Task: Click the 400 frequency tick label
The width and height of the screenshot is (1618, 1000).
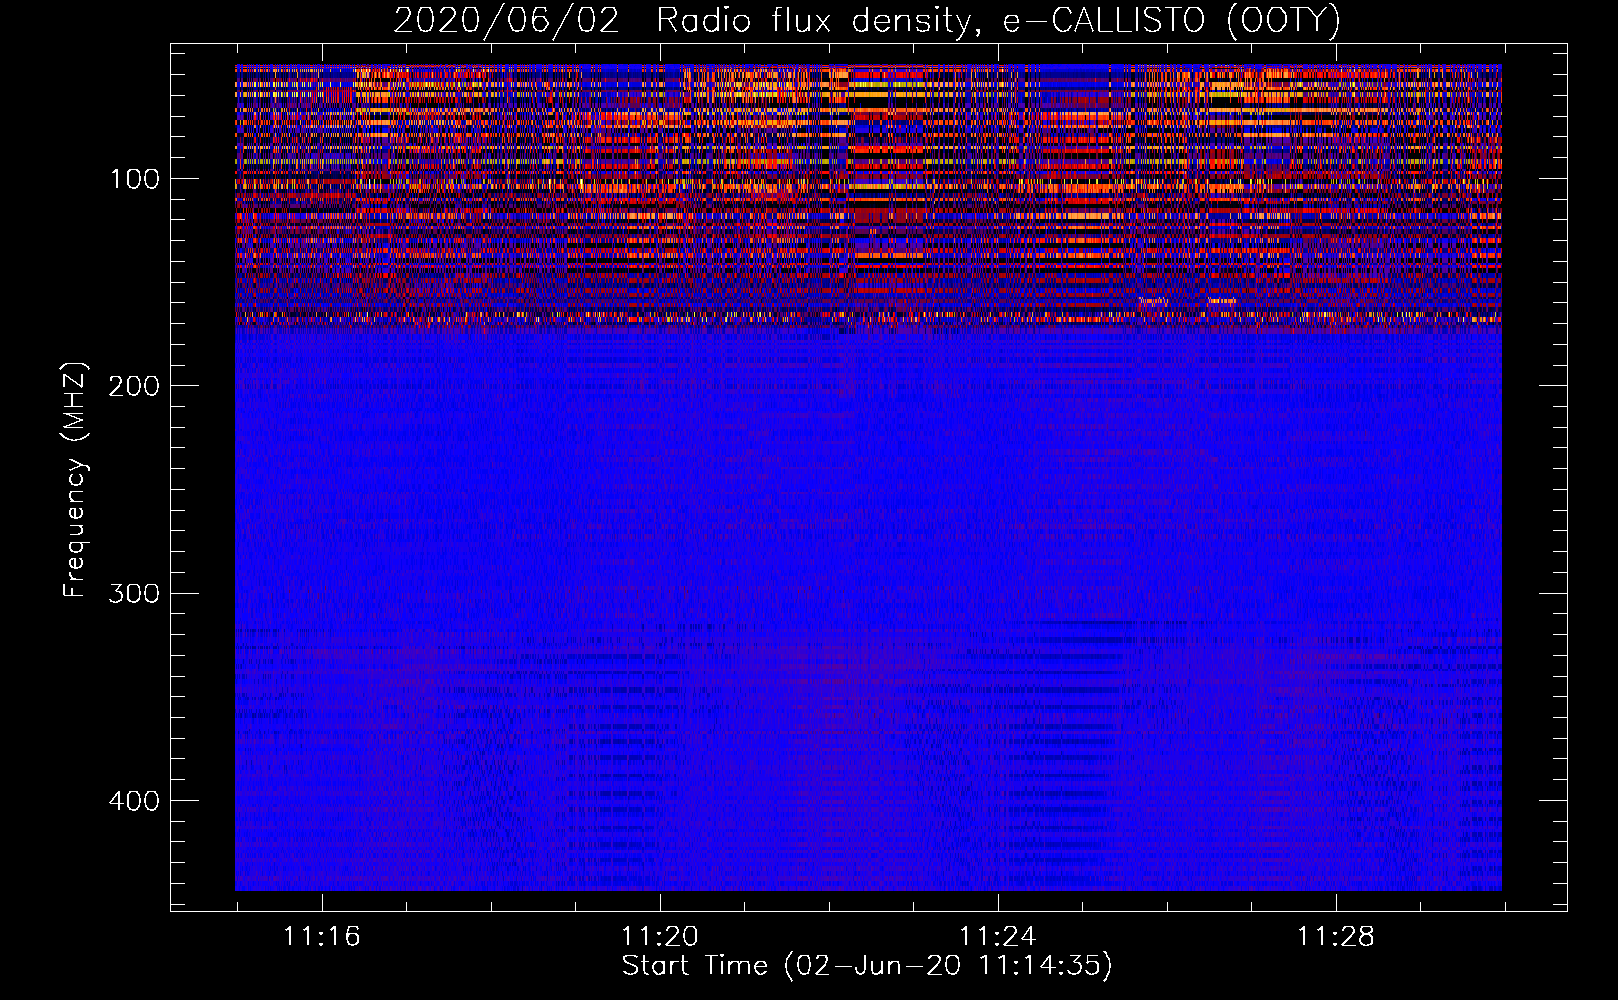Action: [x=134, y=801]
